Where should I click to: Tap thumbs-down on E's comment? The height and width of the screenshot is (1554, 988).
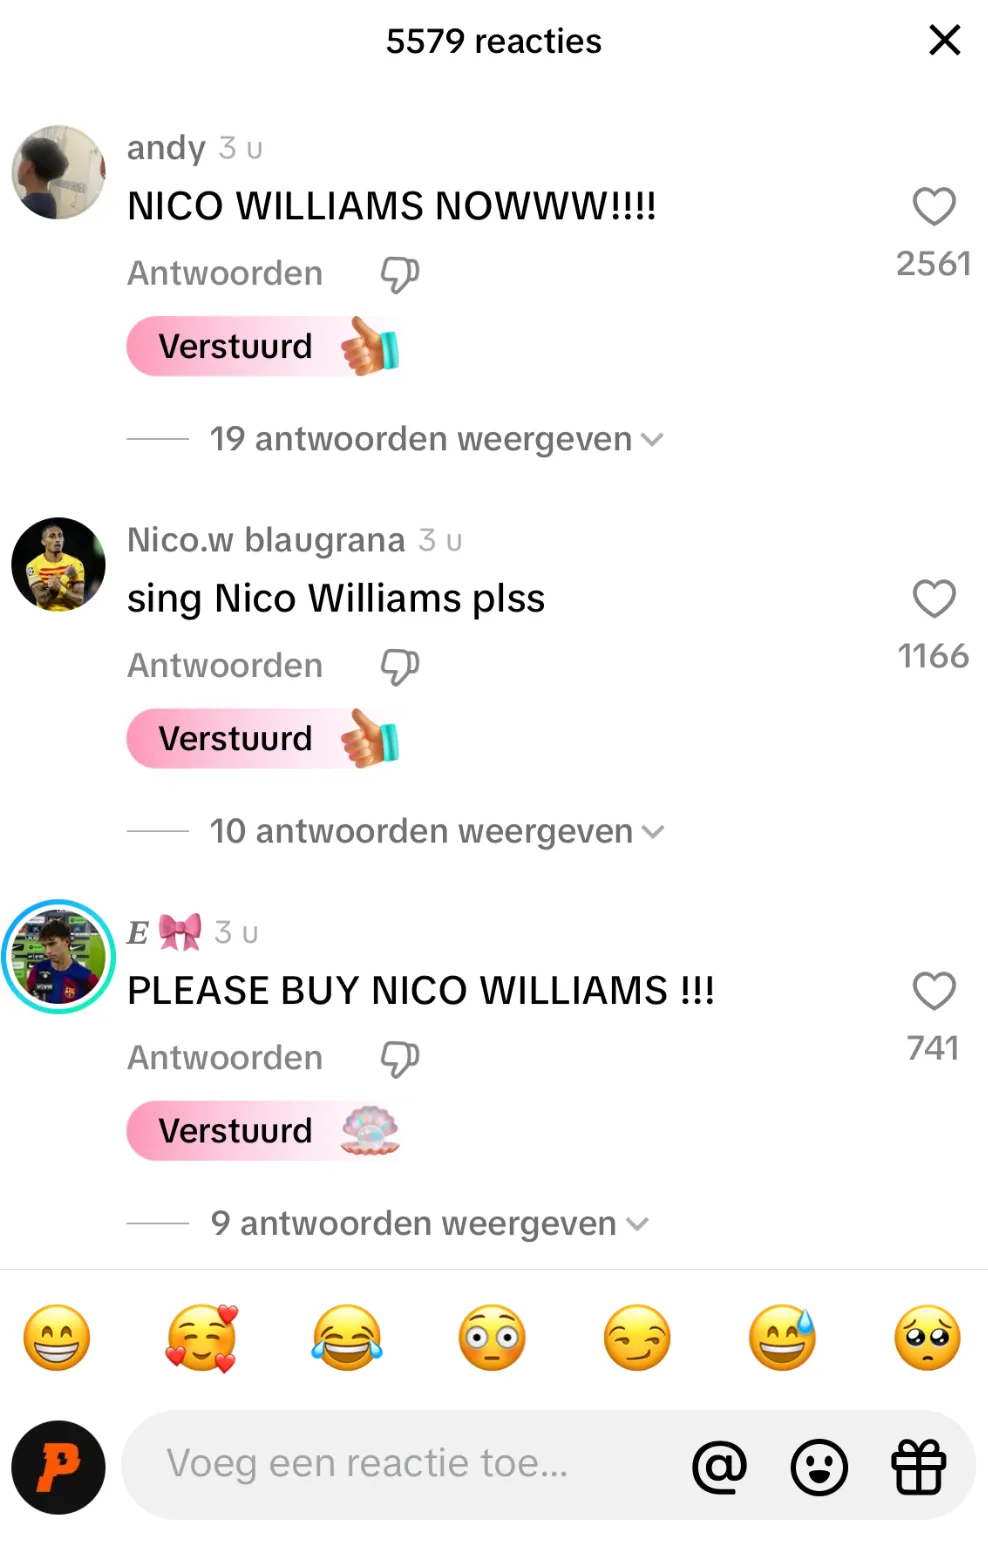[399, 1058]
